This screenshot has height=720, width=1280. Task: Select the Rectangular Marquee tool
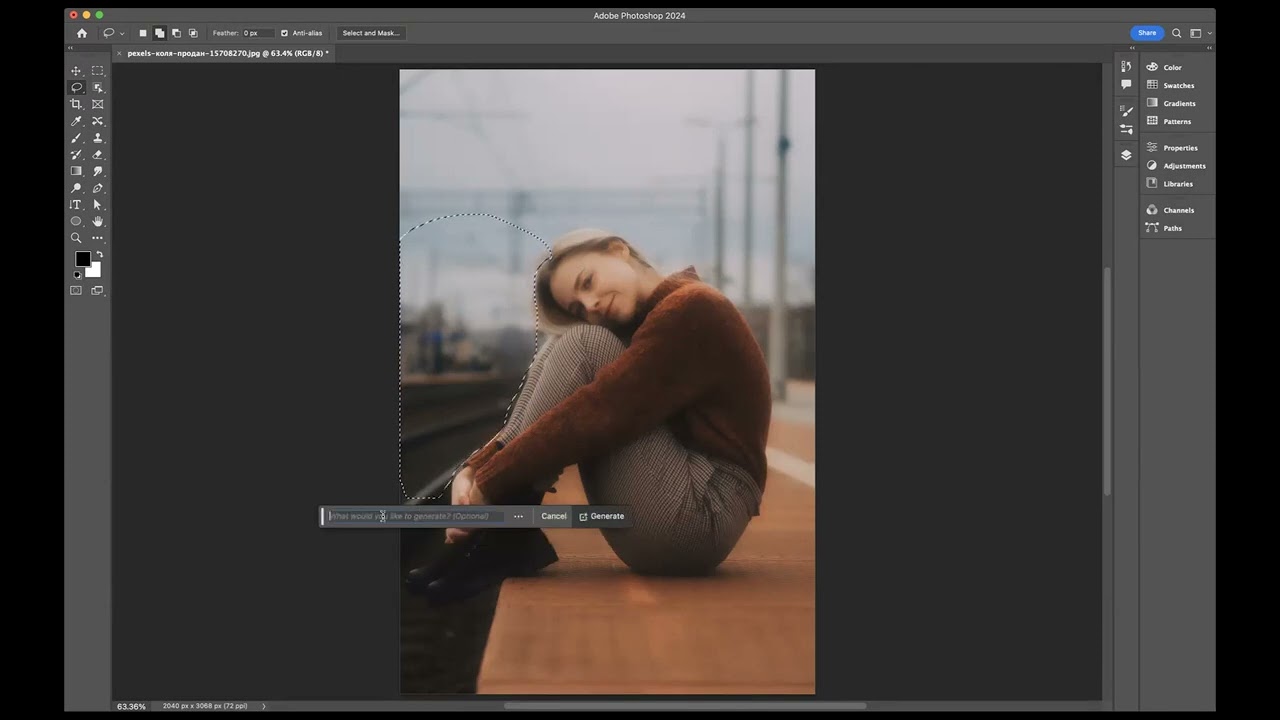click(97, 71)
